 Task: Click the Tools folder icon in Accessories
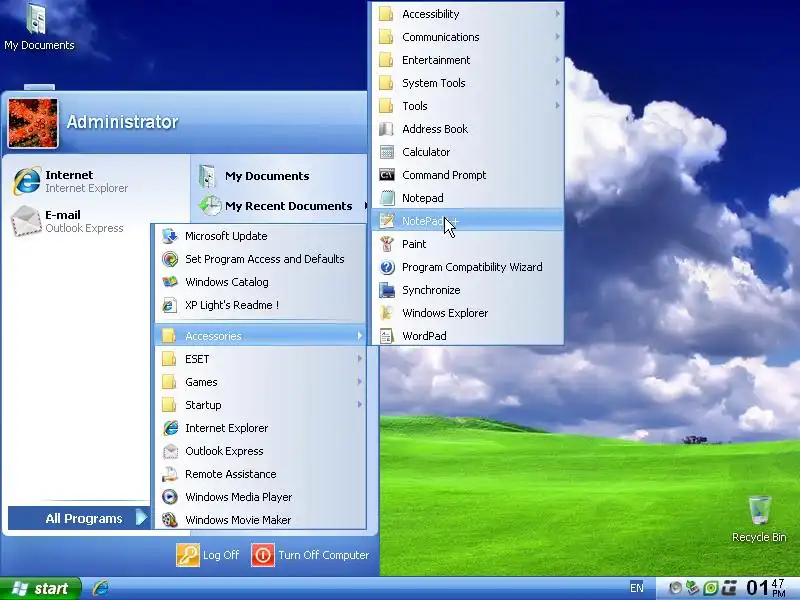(387, 106)
